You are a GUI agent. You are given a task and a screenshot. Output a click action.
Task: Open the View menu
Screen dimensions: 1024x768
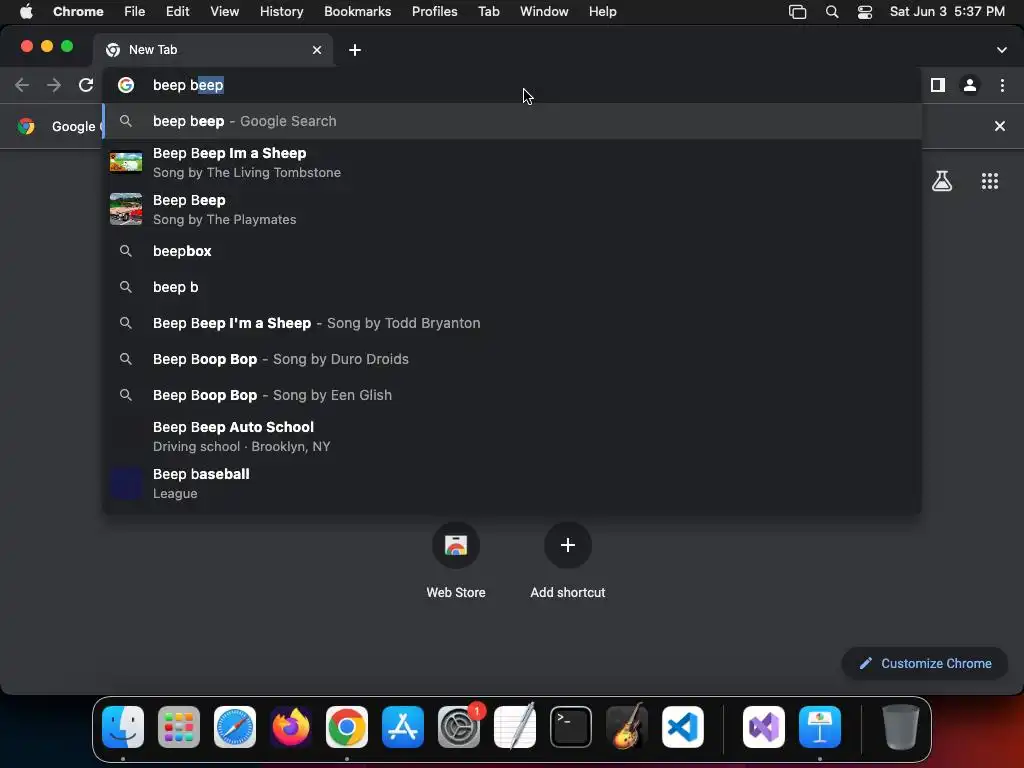pos(224,11)
